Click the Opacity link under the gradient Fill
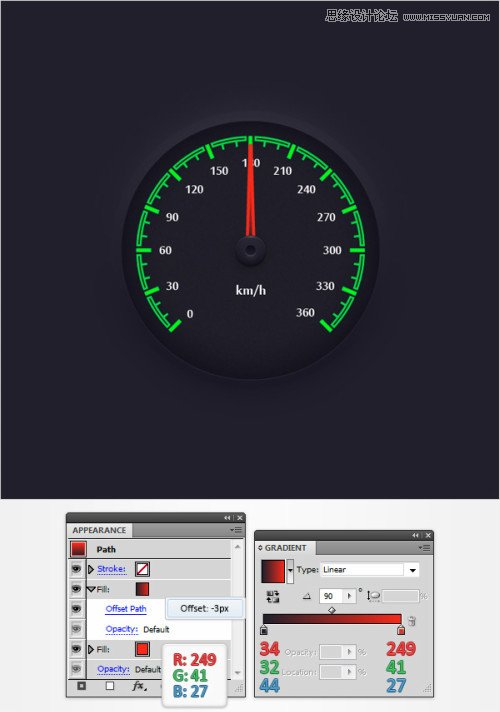Screen dimensions: 500x712 coord(122,629)
